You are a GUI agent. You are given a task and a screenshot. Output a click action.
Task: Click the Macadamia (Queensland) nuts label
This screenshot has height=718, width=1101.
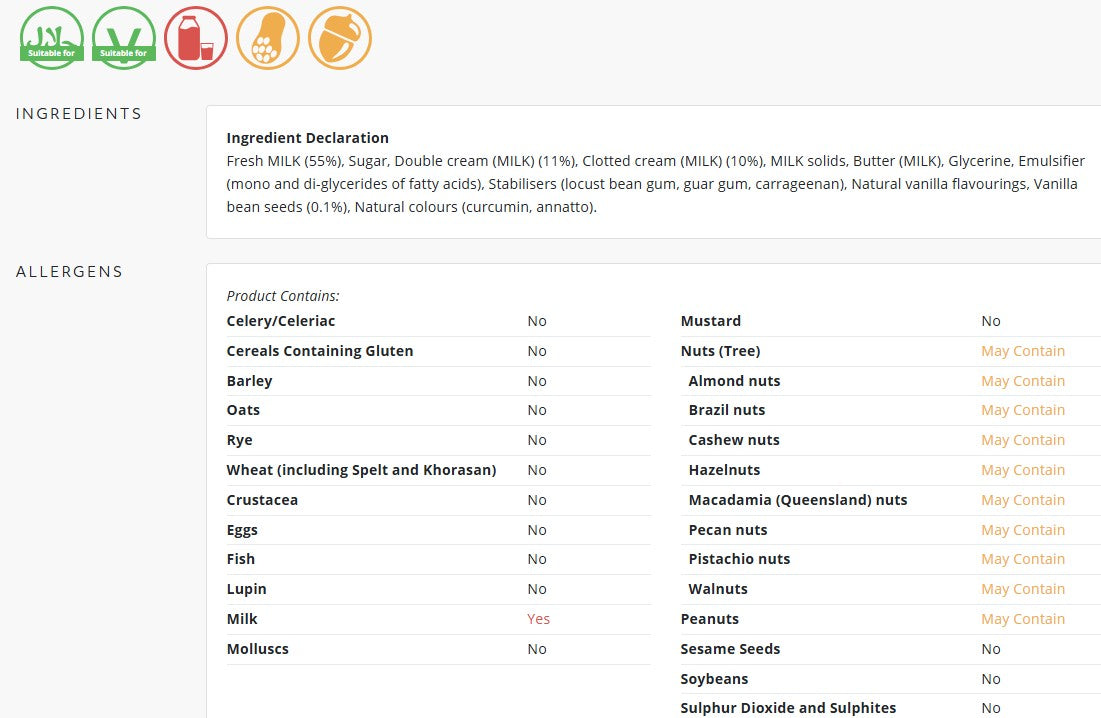point(798,500)
